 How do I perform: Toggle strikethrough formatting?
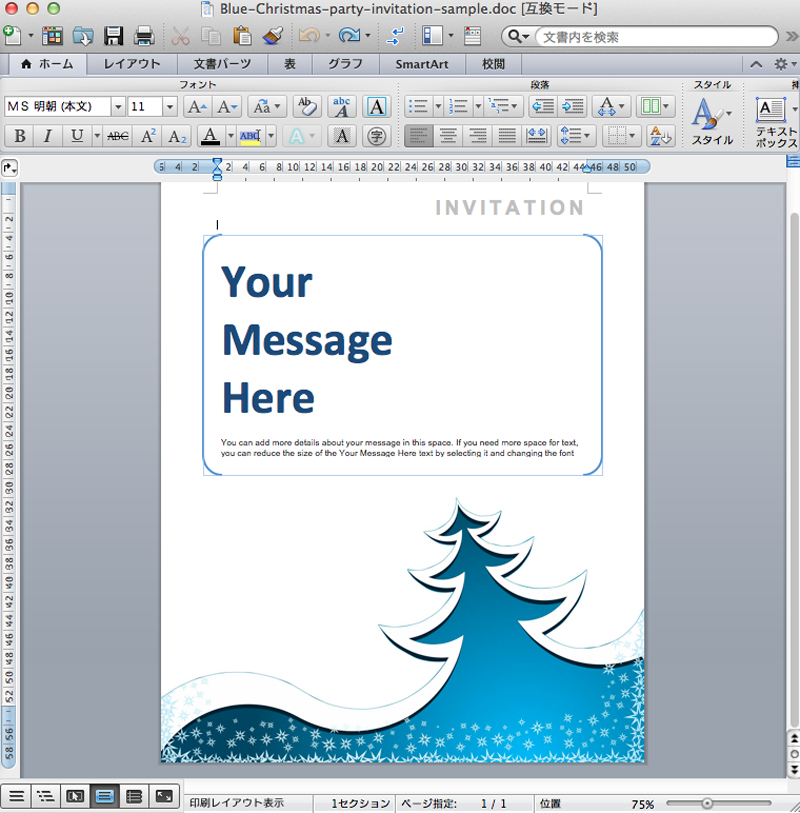pyautogui.click(x=118, y=136)
